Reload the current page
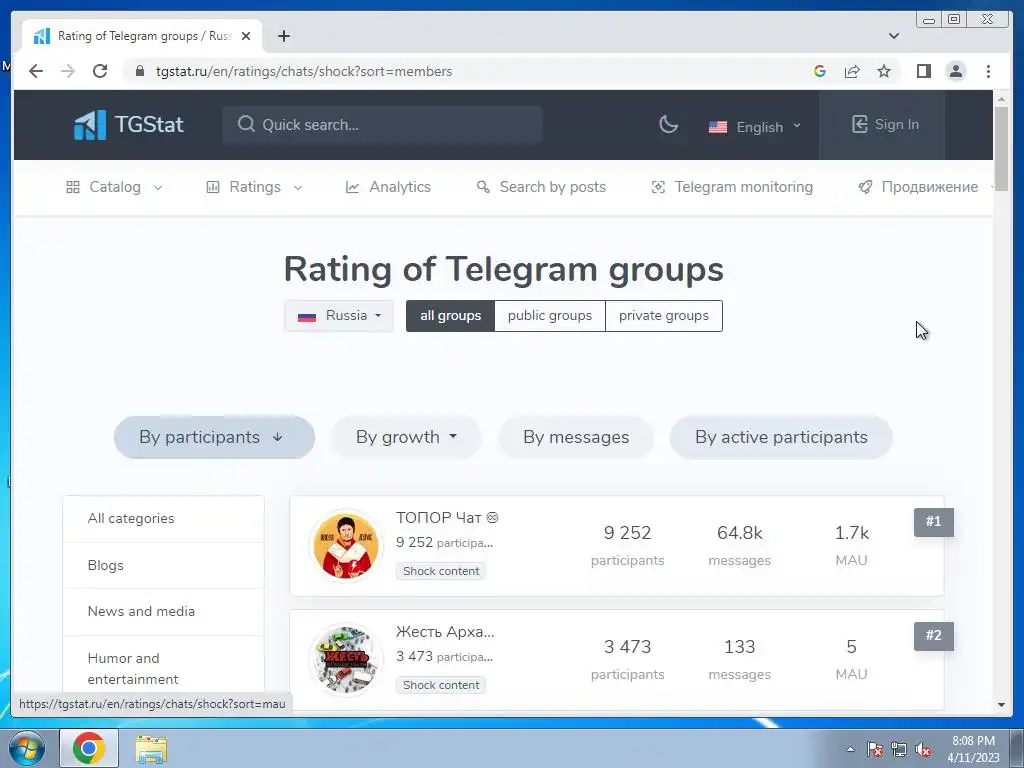The width and height of the screenshot is (1024, 768). coord(100,71)
